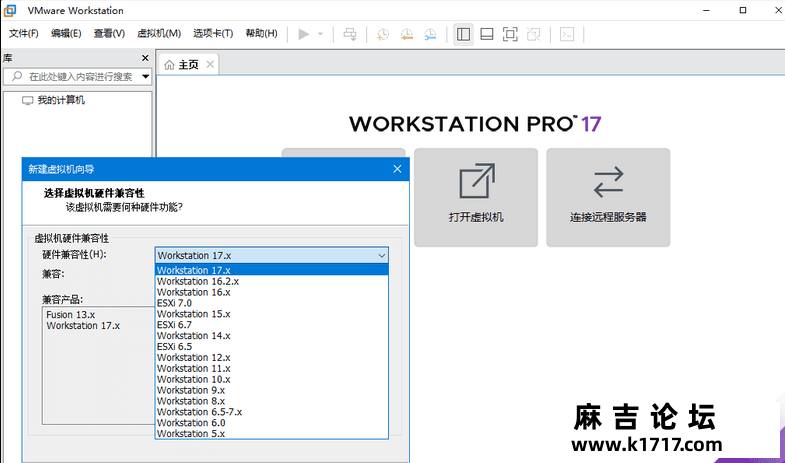This screenshot has width=785, height=463.
Task: Click the Enter Full Screen mode icon
Action: coord(510,34)
